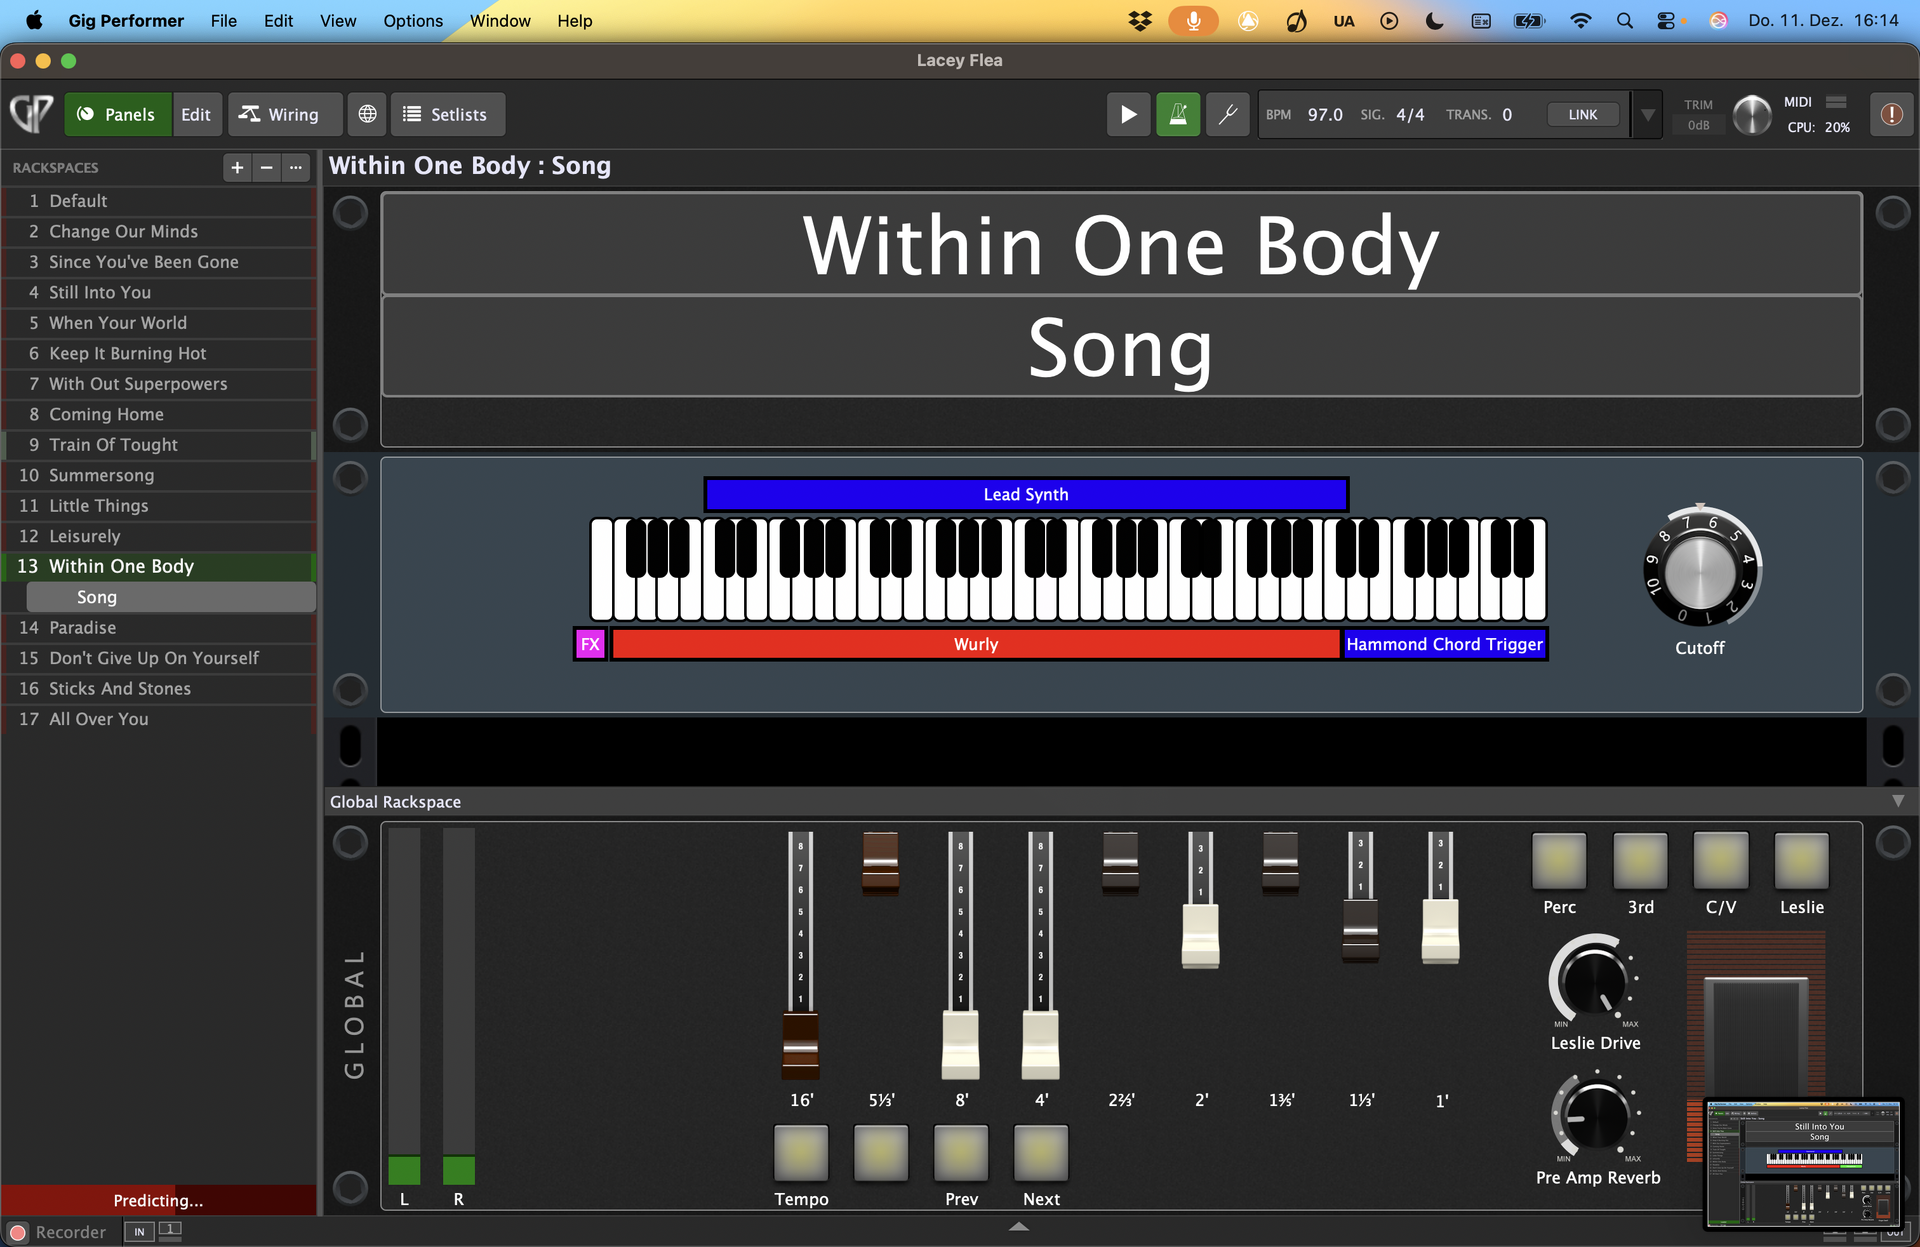Open the tuner icon
This screenshot has width=1920, height=1247.
(1227, 115)
